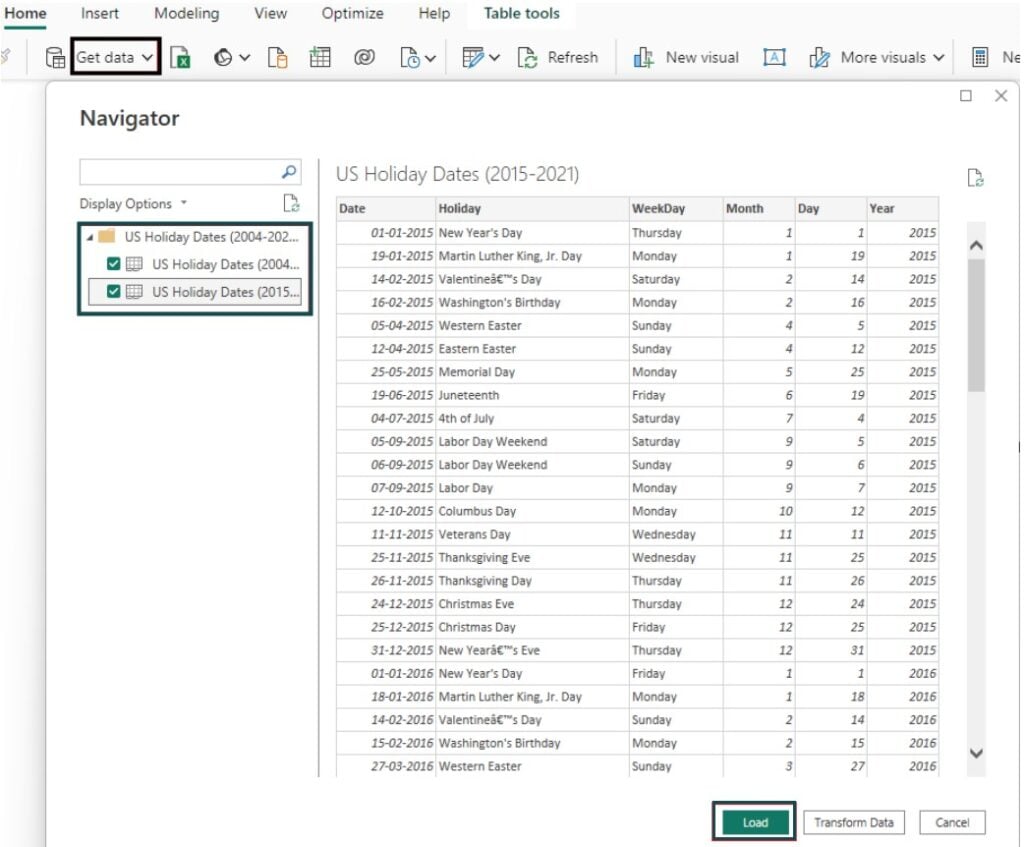Switch to the Help tab
The image size is (1024, 847).
(434, 13)
